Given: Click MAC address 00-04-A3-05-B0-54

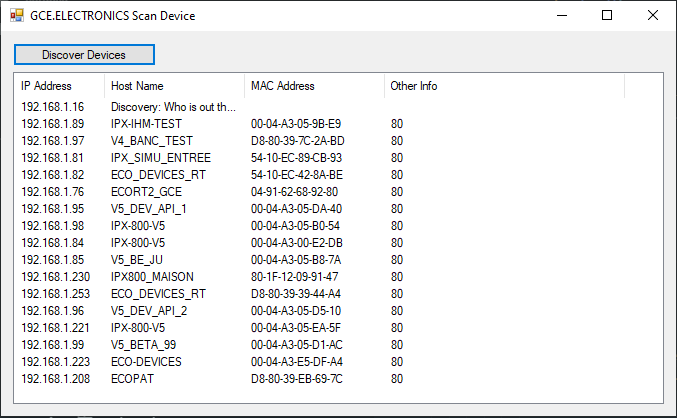Looking at the screenshot, I should 296,226.
